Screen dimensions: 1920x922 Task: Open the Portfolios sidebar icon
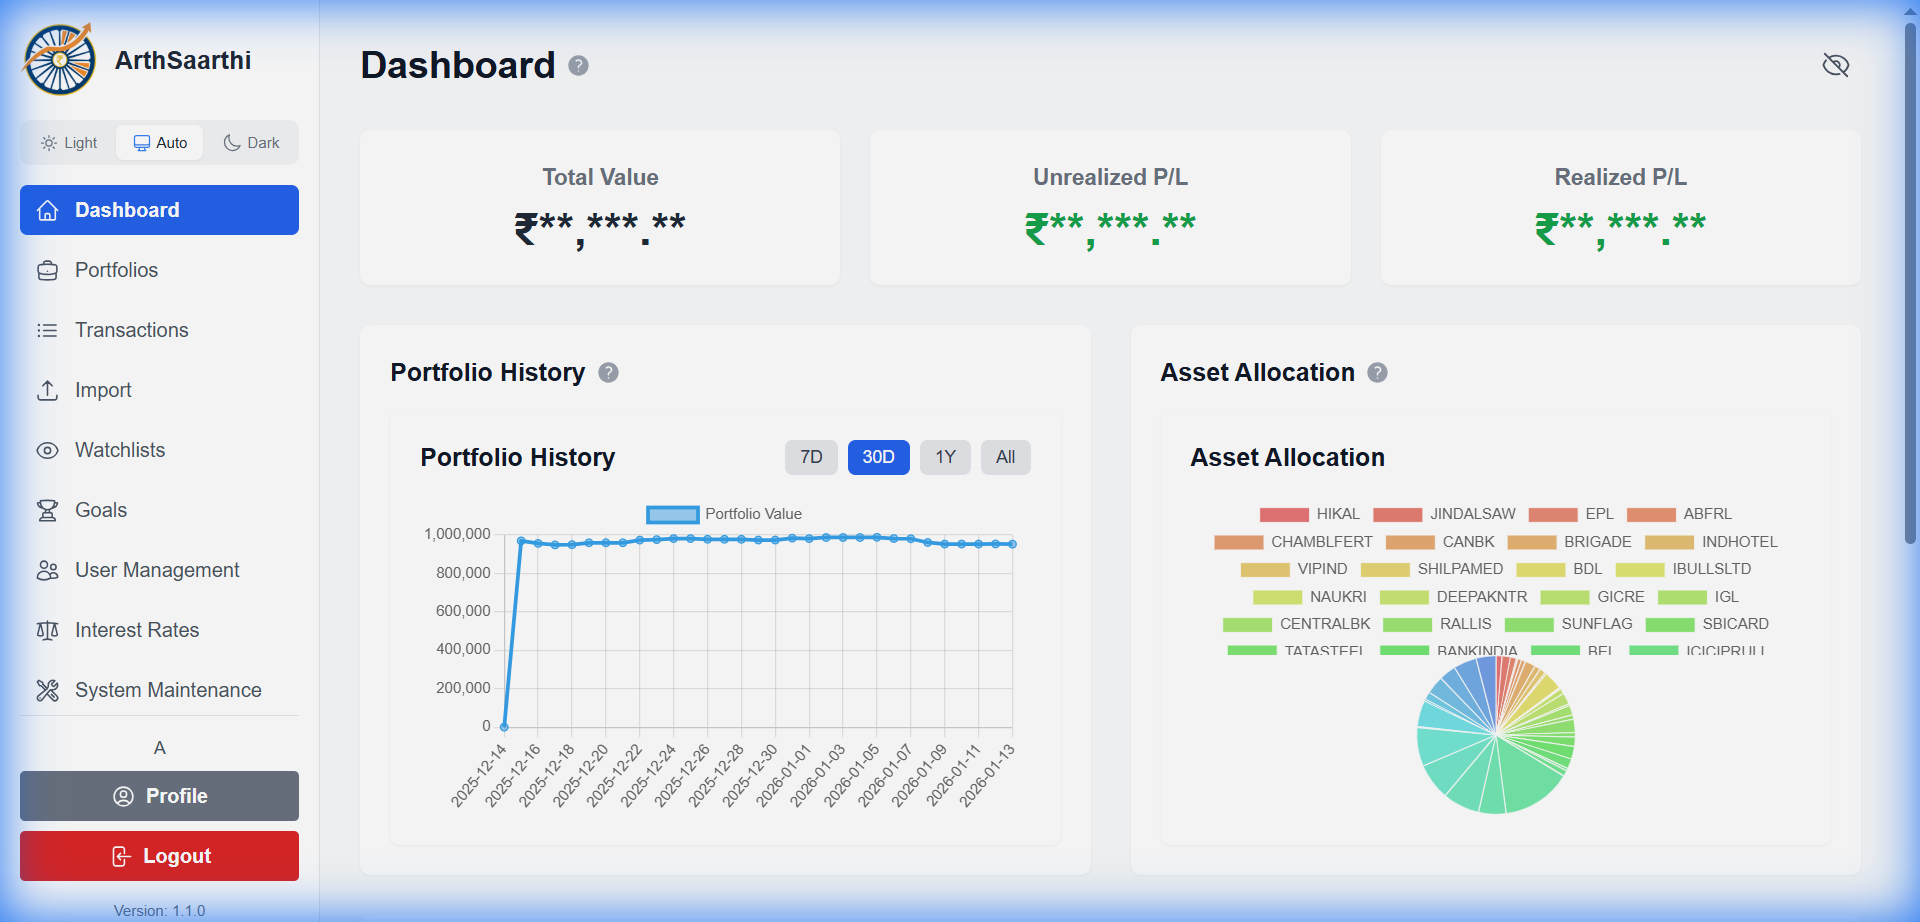(x=48, y=270)
